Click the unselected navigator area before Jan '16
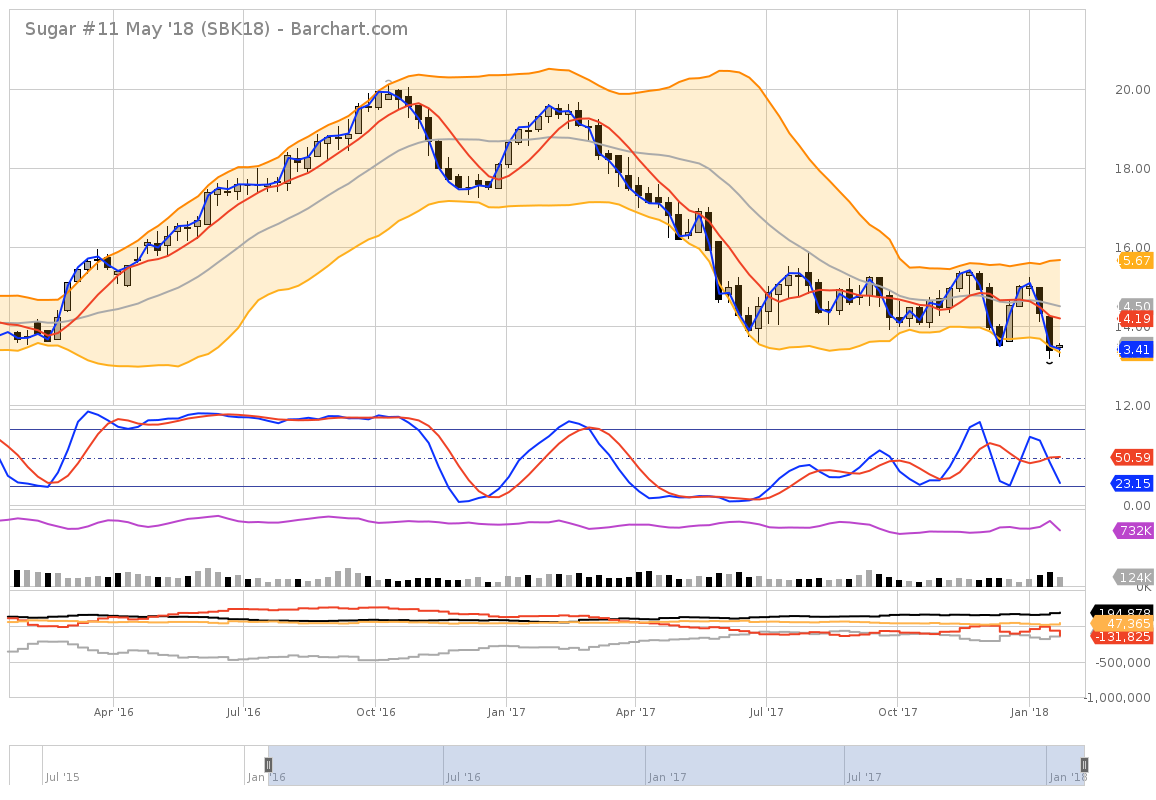 [x=139, y=765]
